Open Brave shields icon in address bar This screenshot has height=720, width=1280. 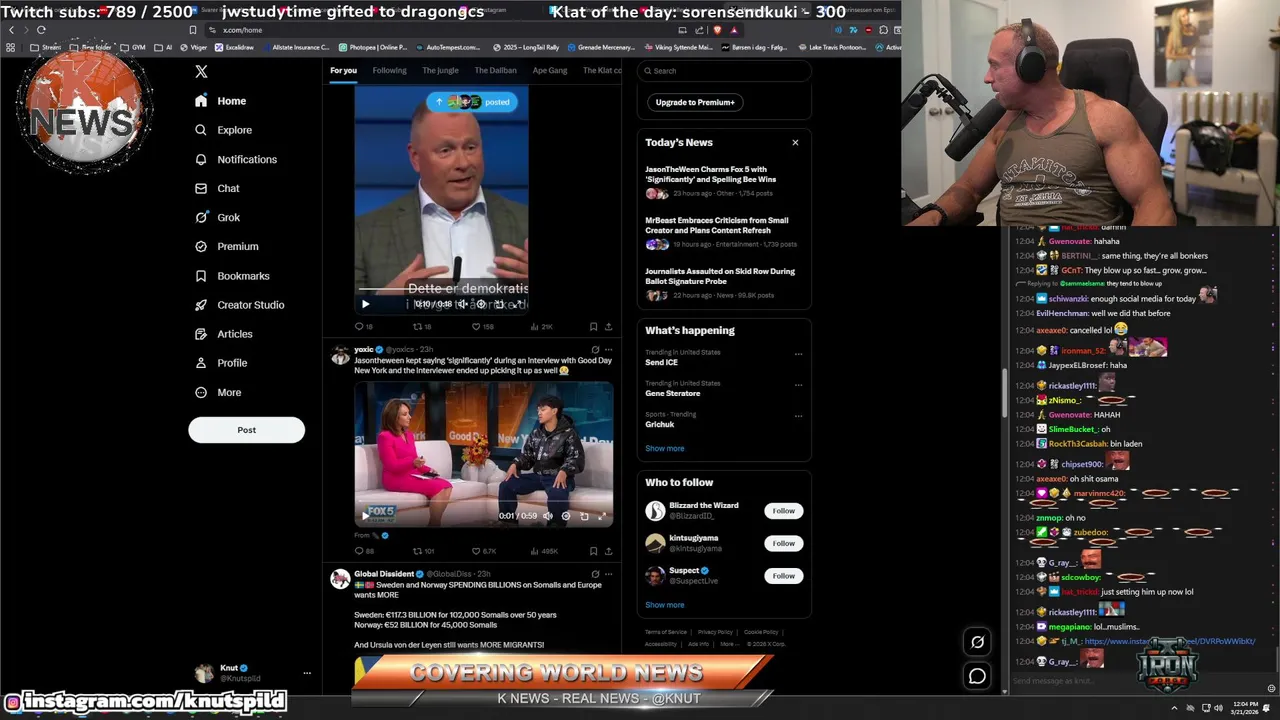[x=717, y=30]
